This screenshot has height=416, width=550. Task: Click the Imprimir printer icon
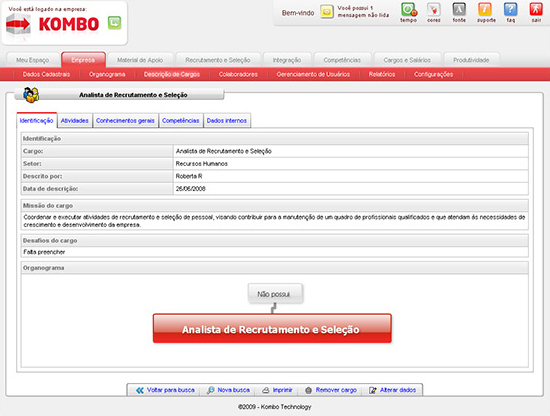pos(266,390)
